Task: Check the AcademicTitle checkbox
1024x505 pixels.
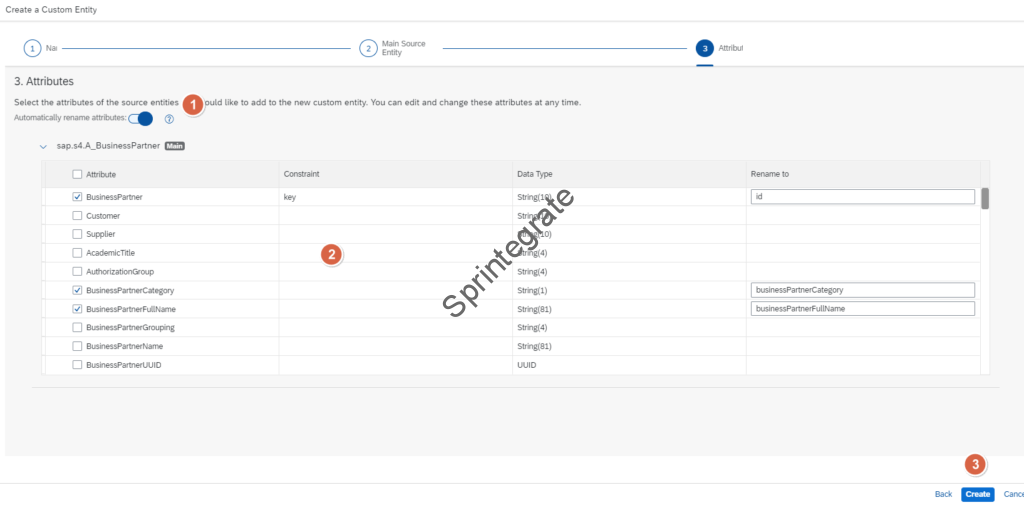Action: point(77,253)
